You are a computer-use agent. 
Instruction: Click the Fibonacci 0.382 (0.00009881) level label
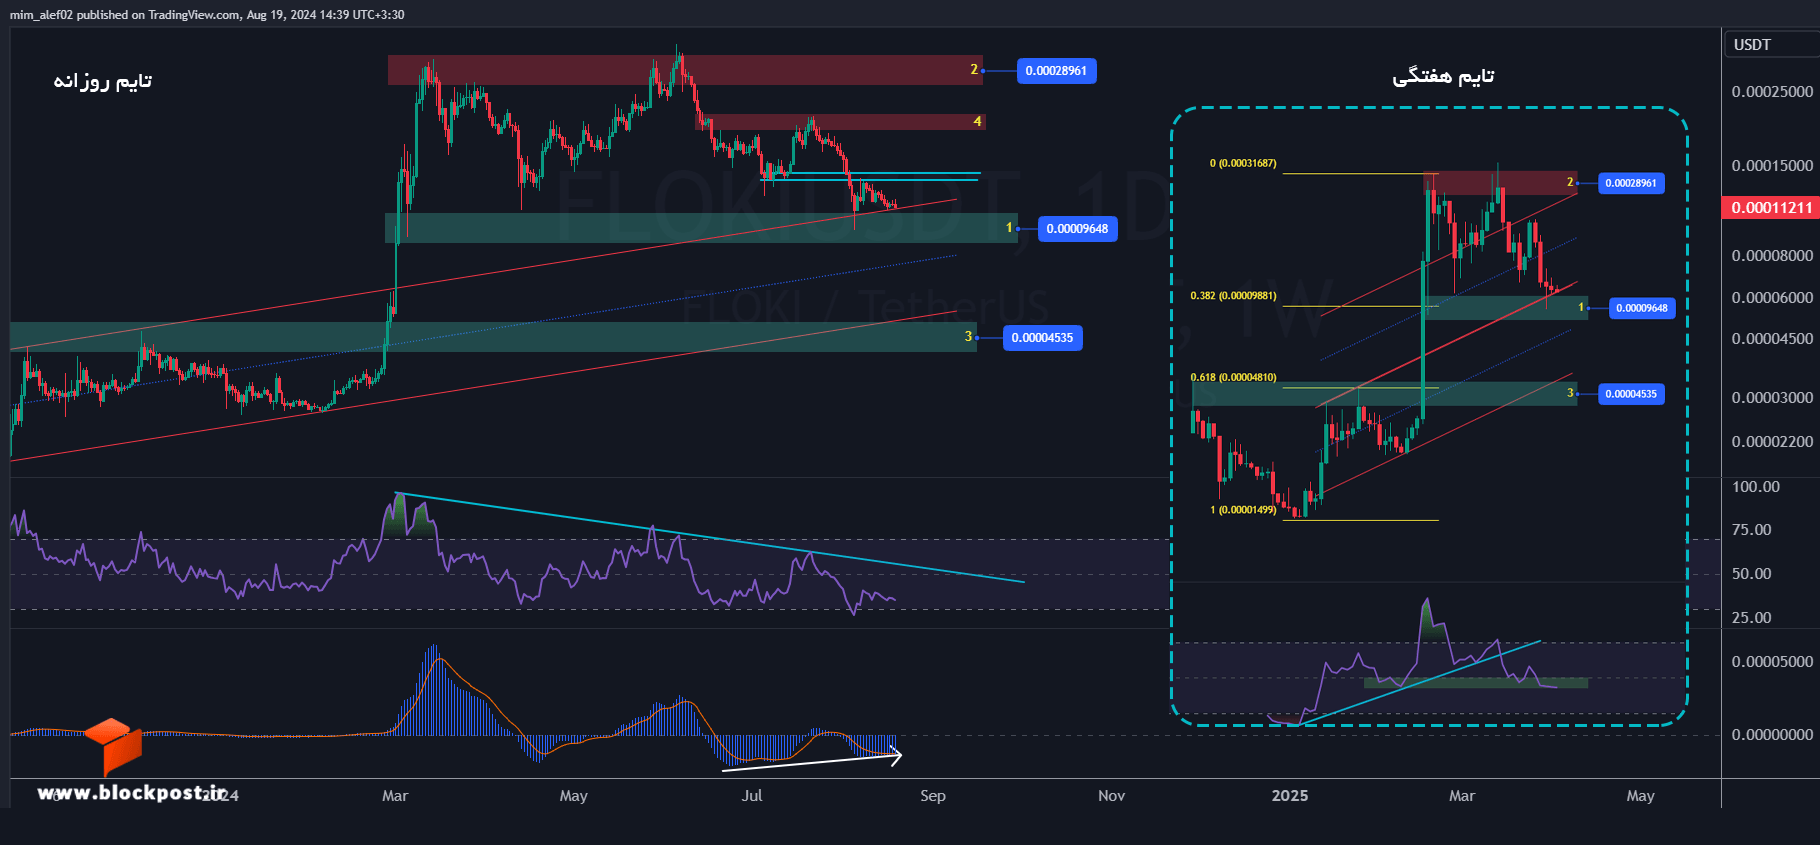(x=1233, y=296)
